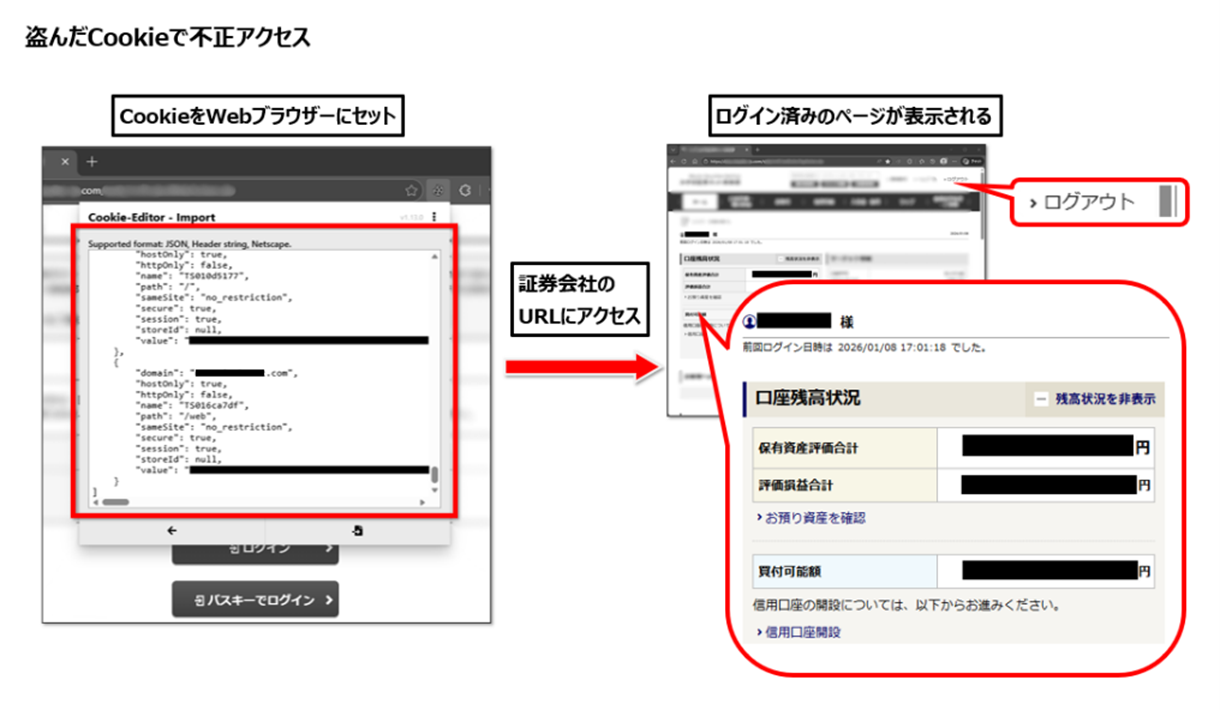Viewport: 1220px width, 710px height.
Task: Click the scroll-up arrow in JSON area
Action: coord(434,256)
